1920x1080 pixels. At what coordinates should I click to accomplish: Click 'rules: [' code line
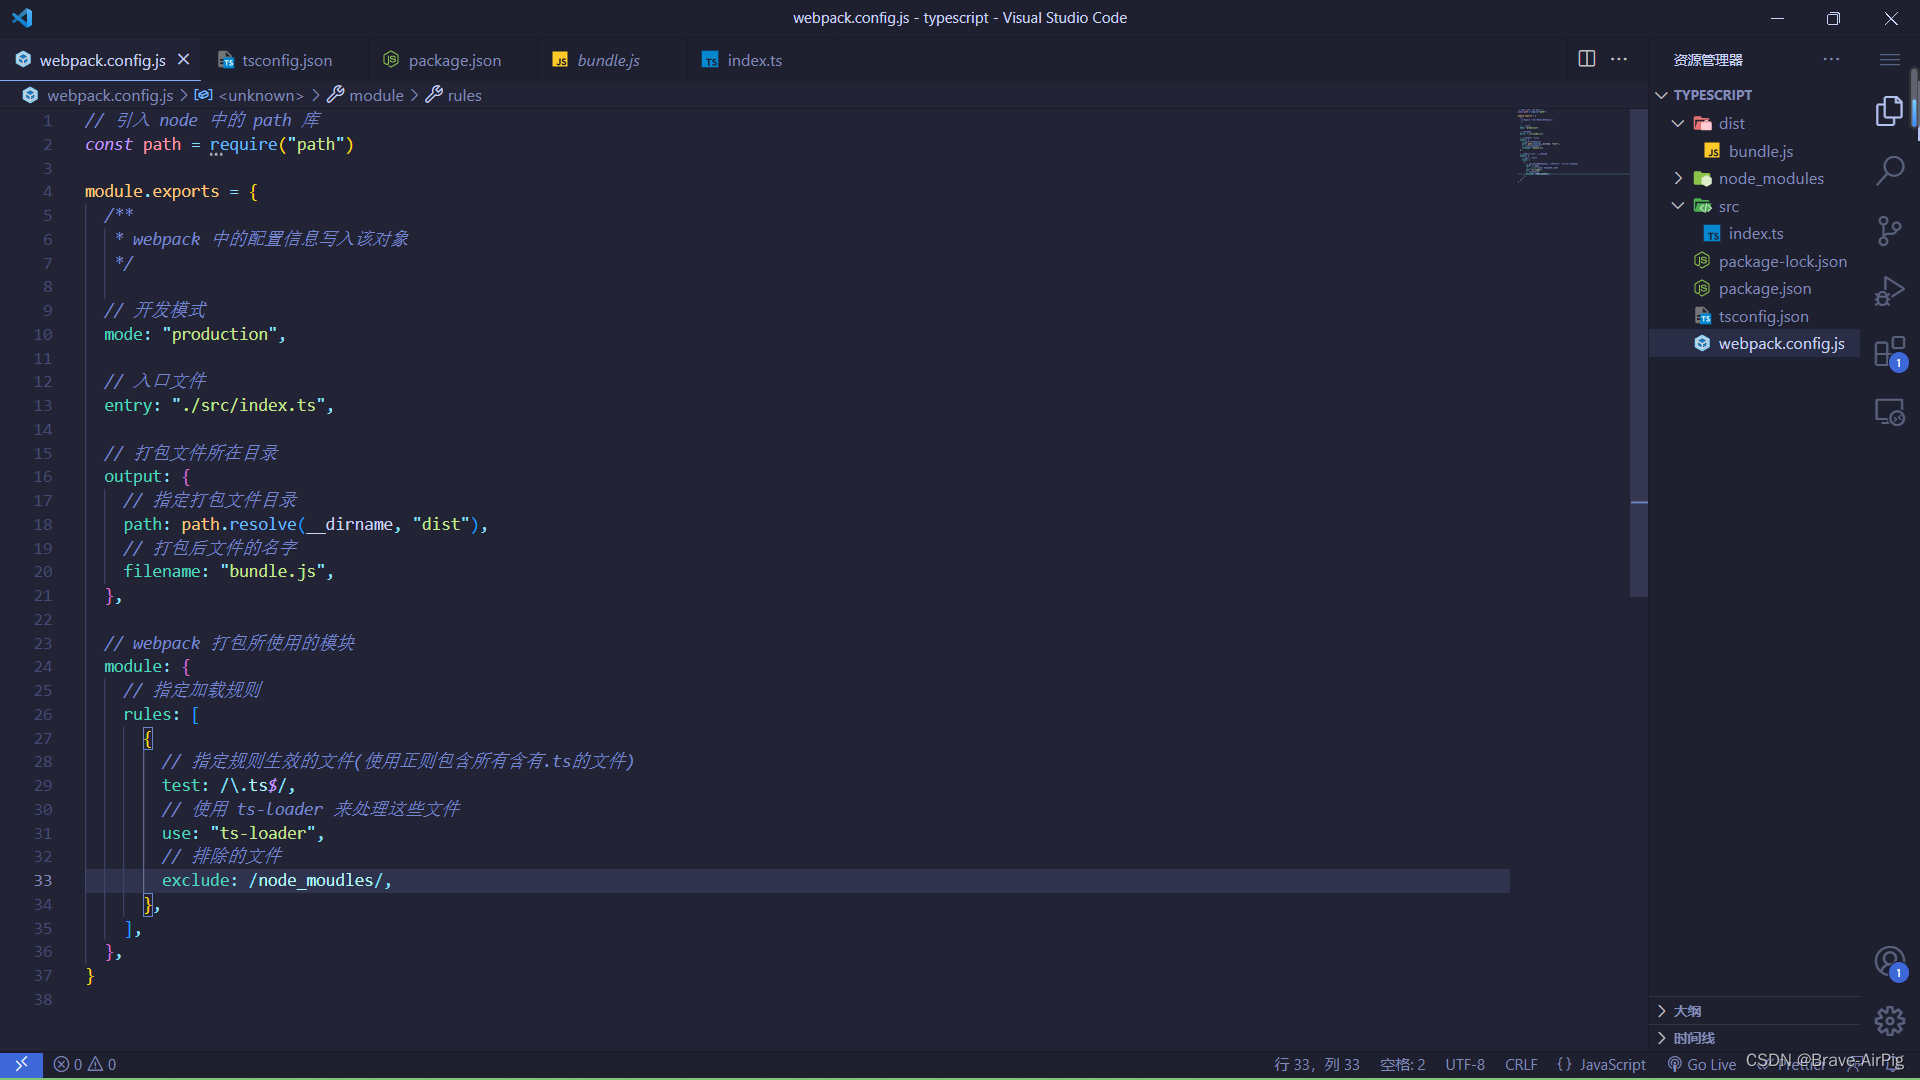(x=161, y=714)
